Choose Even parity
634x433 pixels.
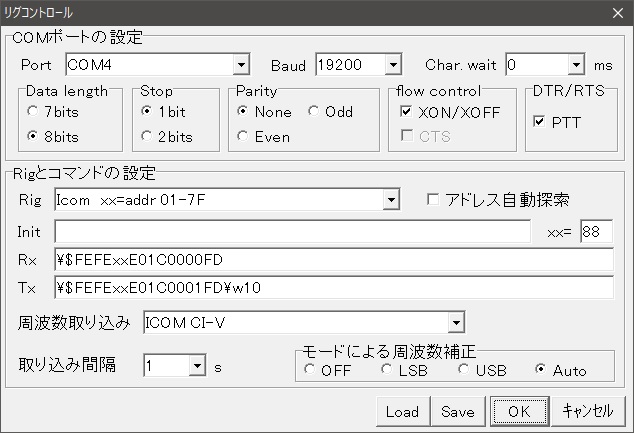point(243,135)
